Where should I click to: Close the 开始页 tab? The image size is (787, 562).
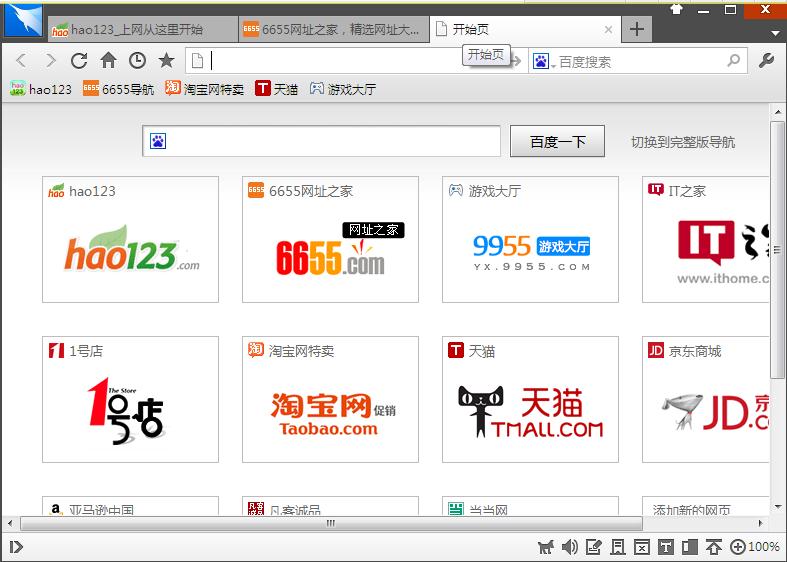(608, 30)
